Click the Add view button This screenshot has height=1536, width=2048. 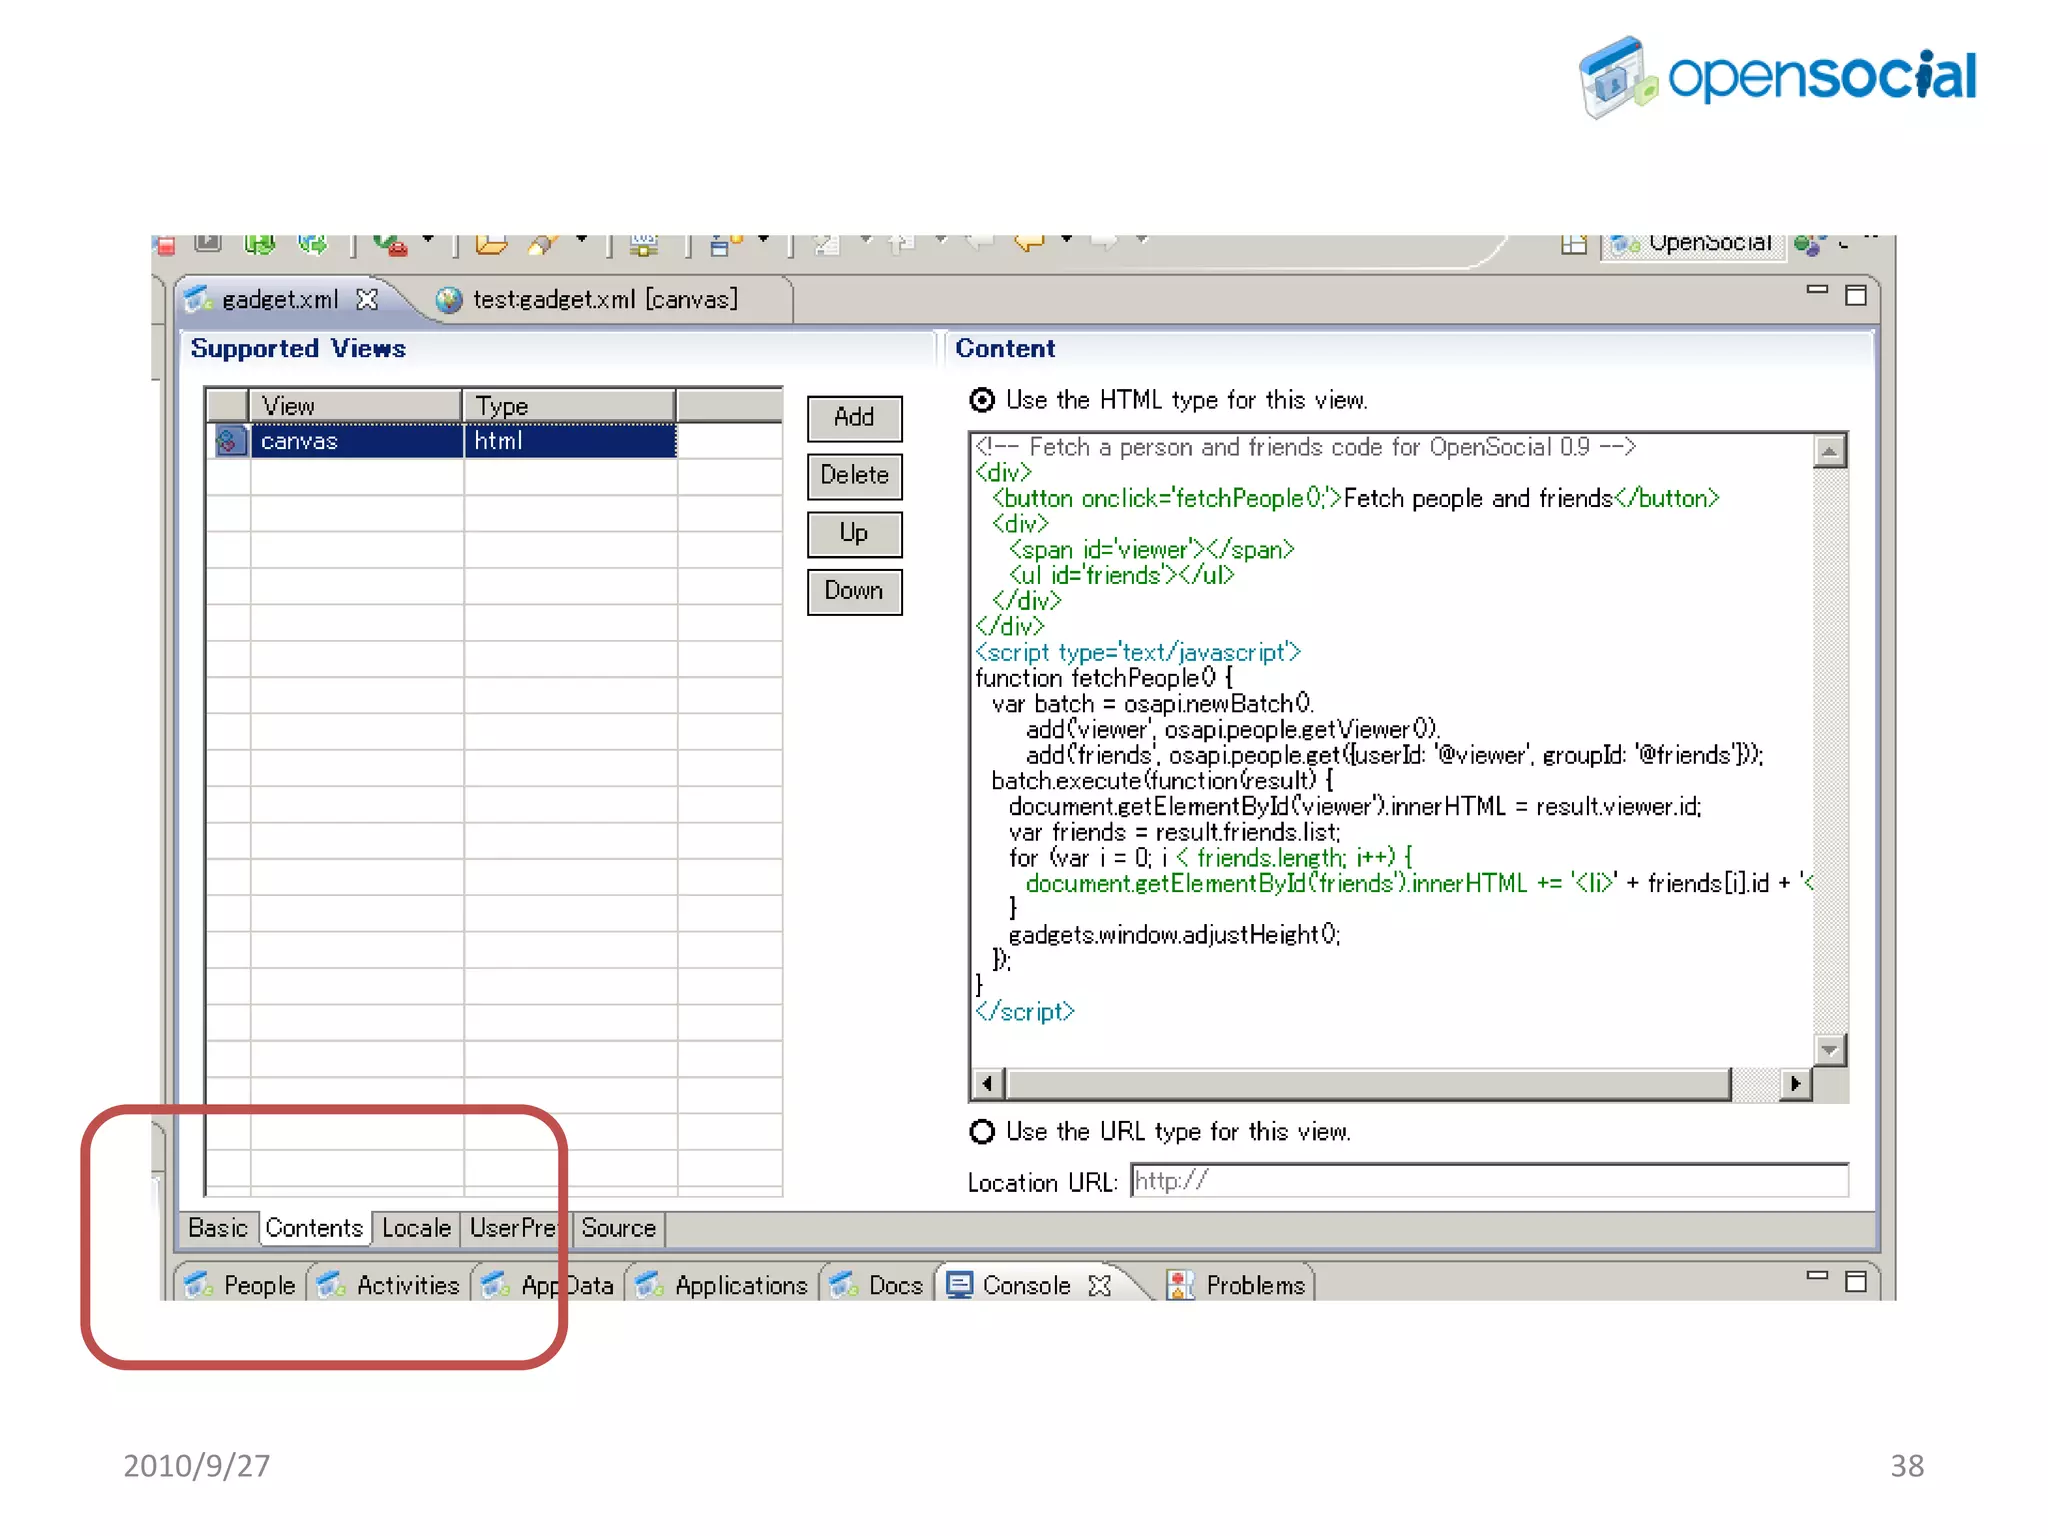click(x=854, y=418)
